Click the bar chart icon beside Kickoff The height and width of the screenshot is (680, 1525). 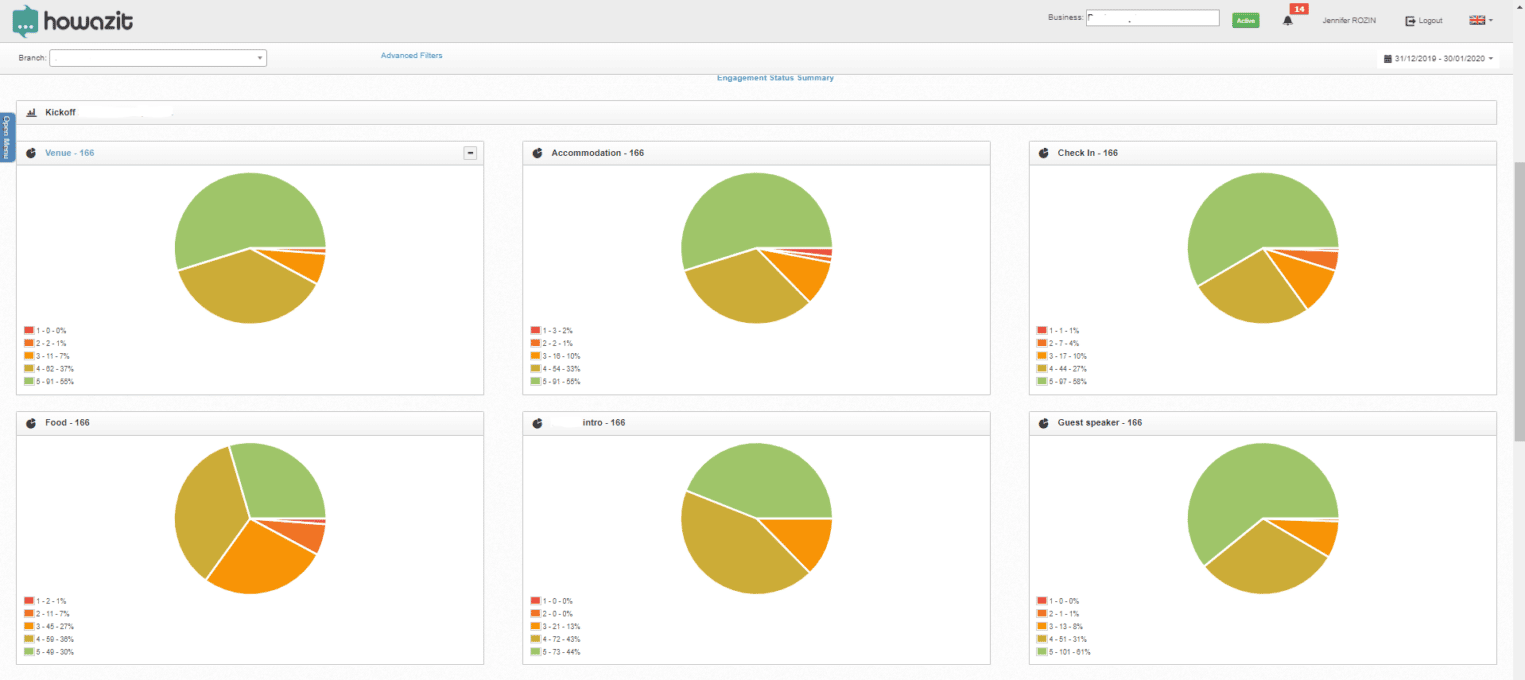coord(32,112)
